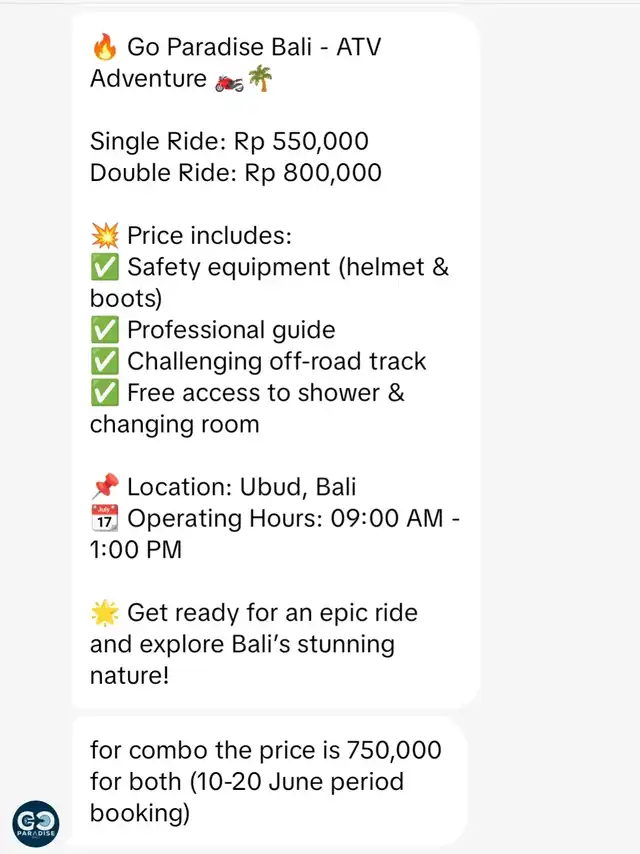640x854 pixels.
Task: Click the Location: Ubud, Bali text
Action: point(241,487)
